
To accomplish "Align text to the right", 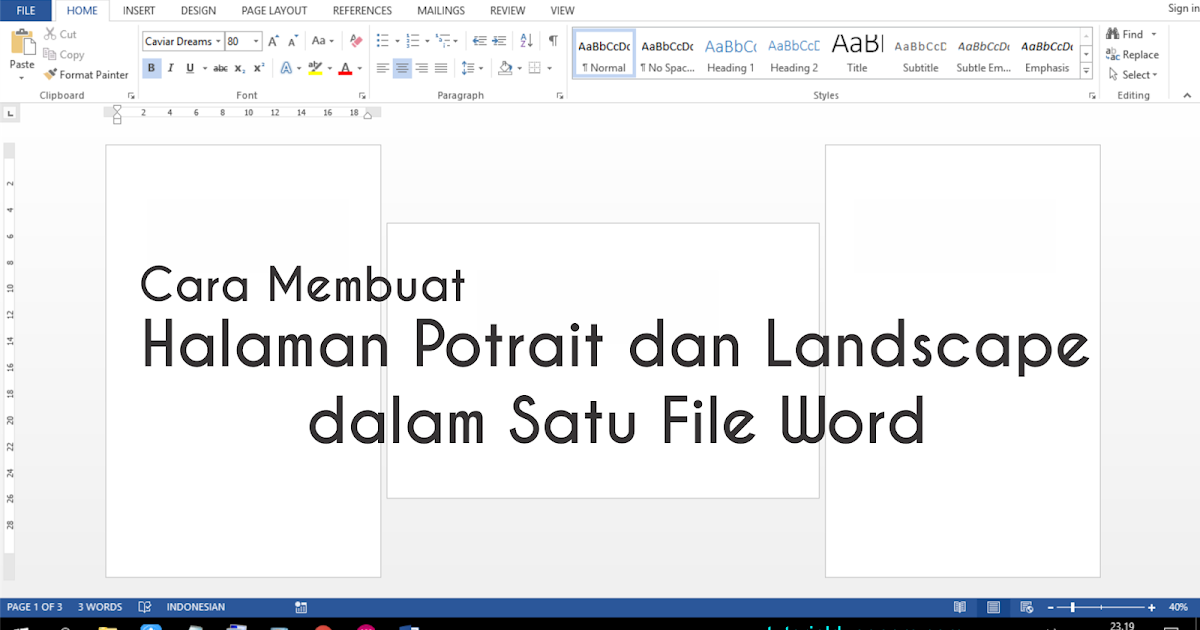I will pyautogui.click(x=421, y=68).
